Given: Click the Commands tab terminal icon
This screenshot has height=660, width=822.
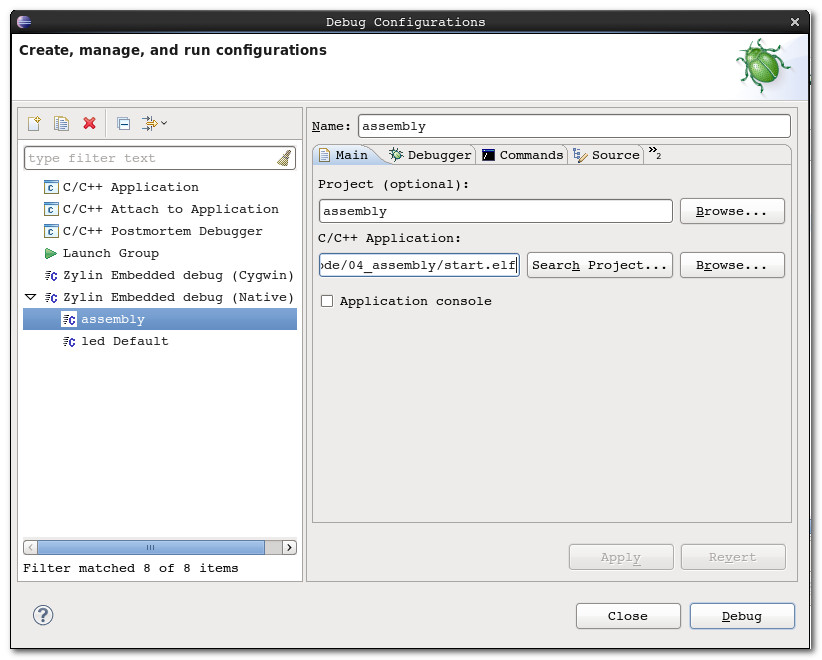Looking at the screenshot, I should 488,155.
